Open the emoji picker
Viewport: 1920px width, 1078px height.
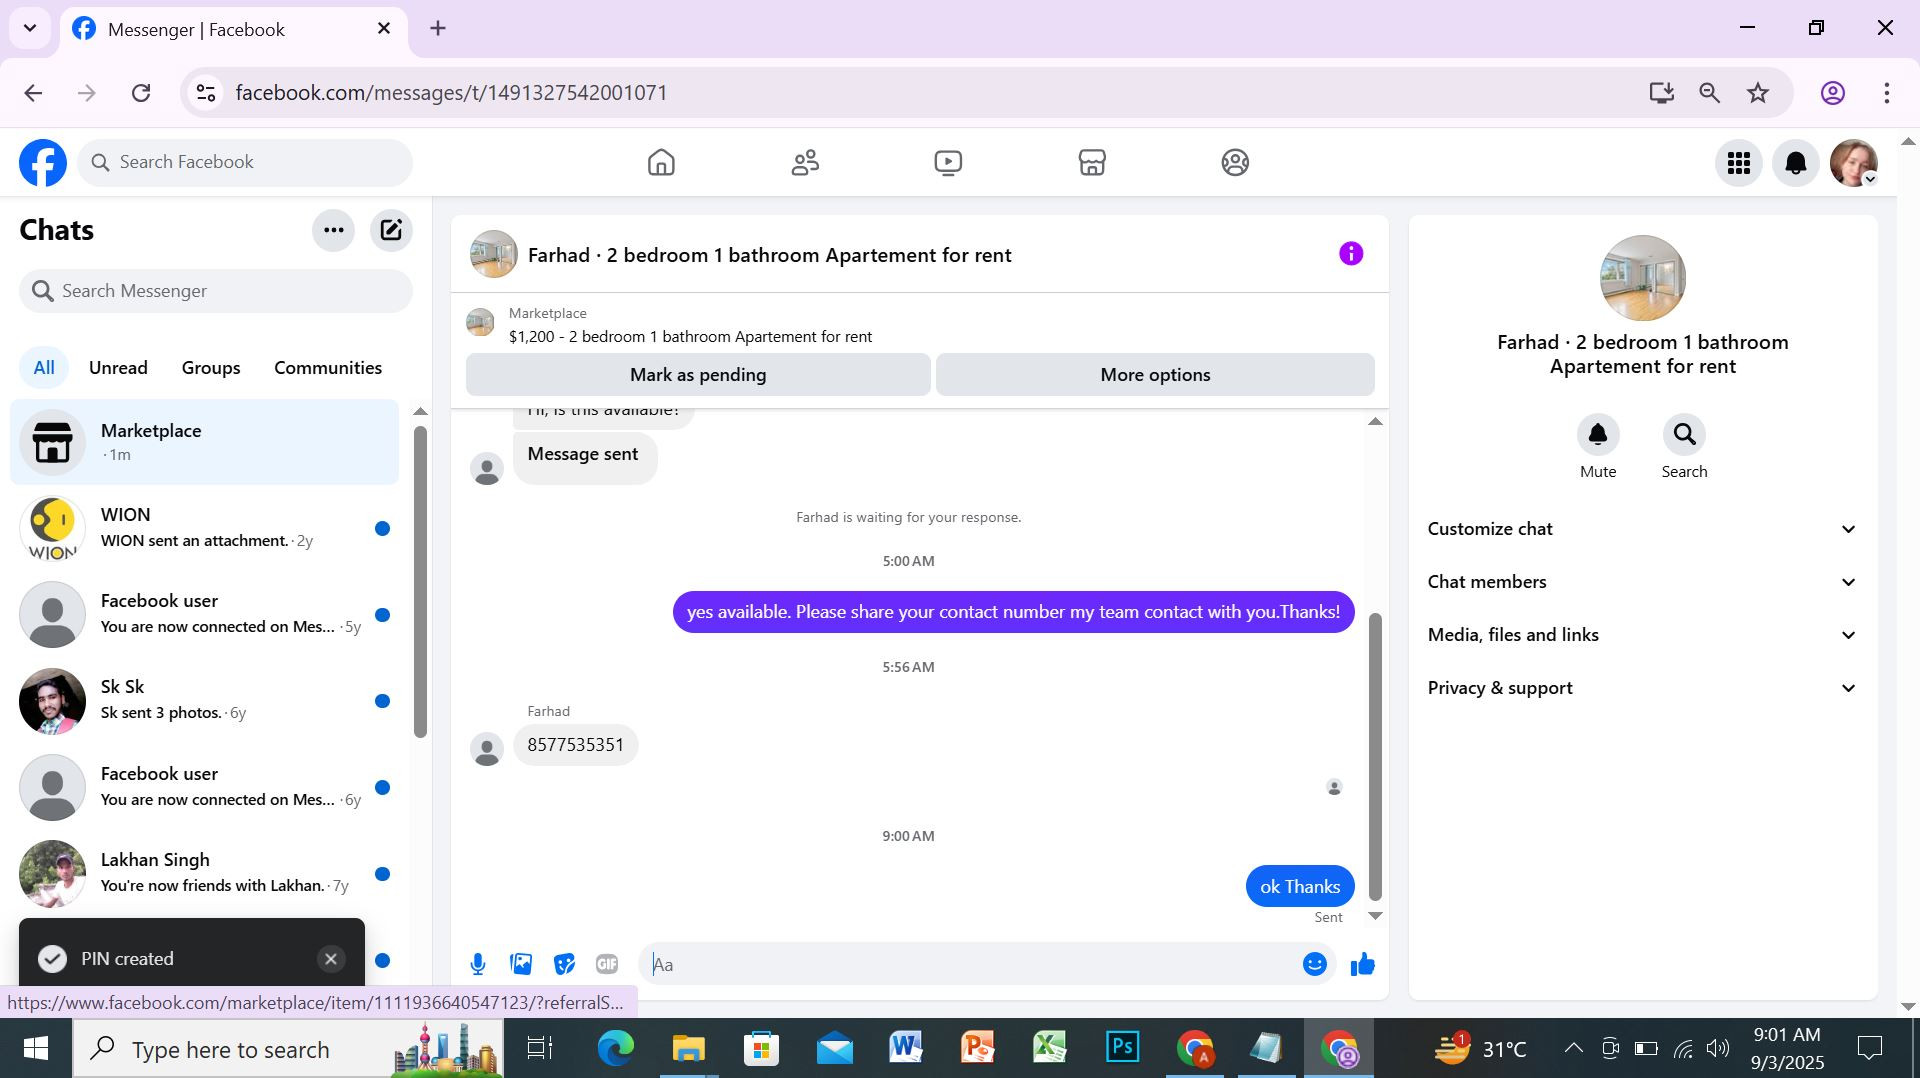click(1315, 964)
